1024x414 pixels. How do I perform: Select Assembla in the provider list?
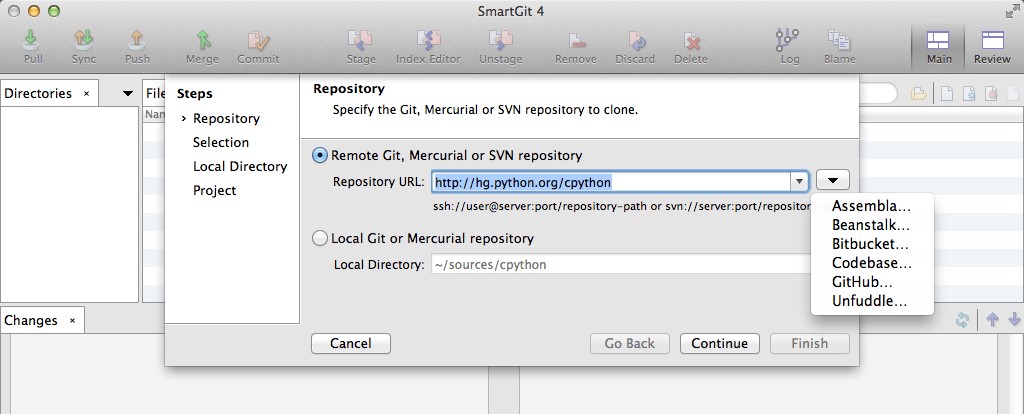(x=871, y=206)
